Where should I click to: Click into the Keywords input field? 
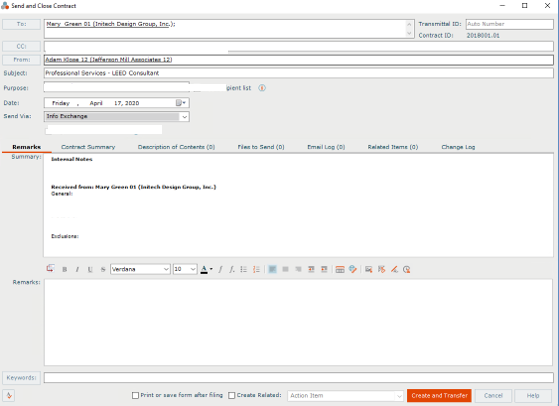click(299, 377)
